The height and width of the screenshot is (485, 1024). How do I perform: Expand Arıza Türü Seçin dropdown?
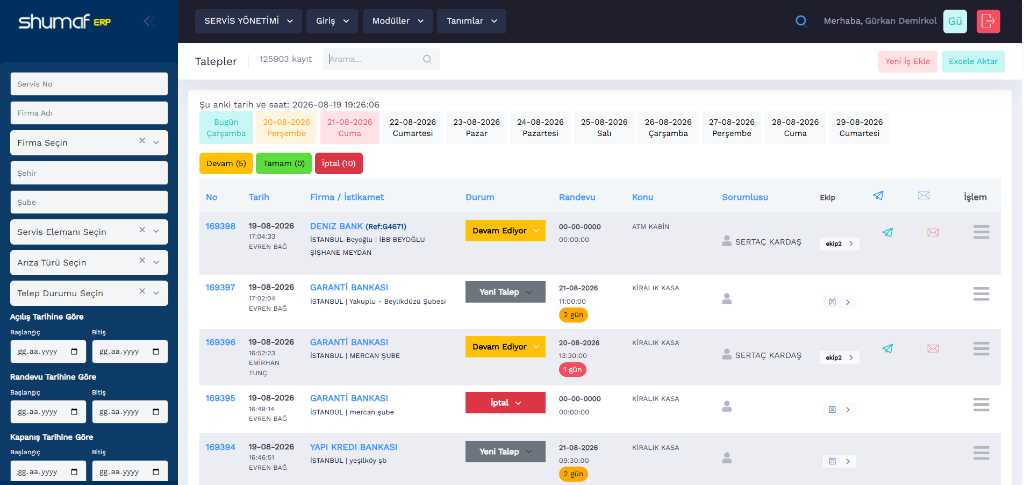(x=156, y=262)
